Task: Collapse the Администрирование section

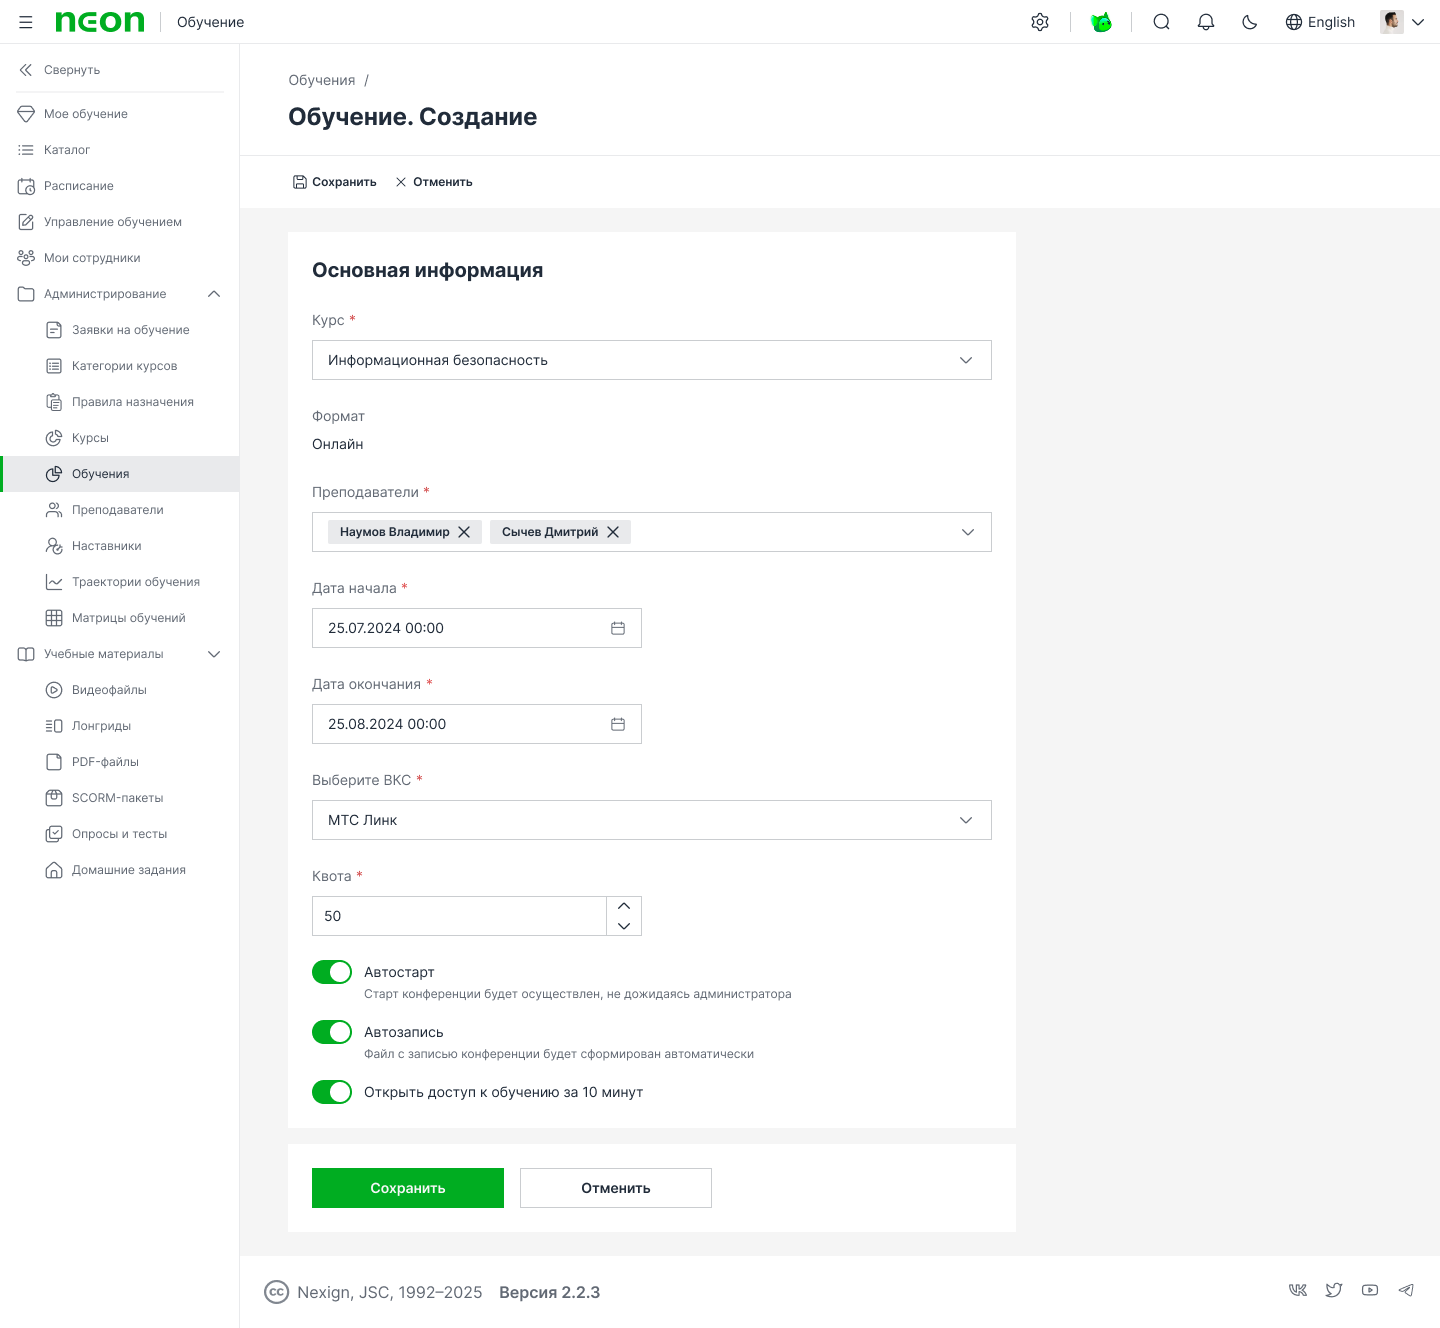Action: pos(214,294)
